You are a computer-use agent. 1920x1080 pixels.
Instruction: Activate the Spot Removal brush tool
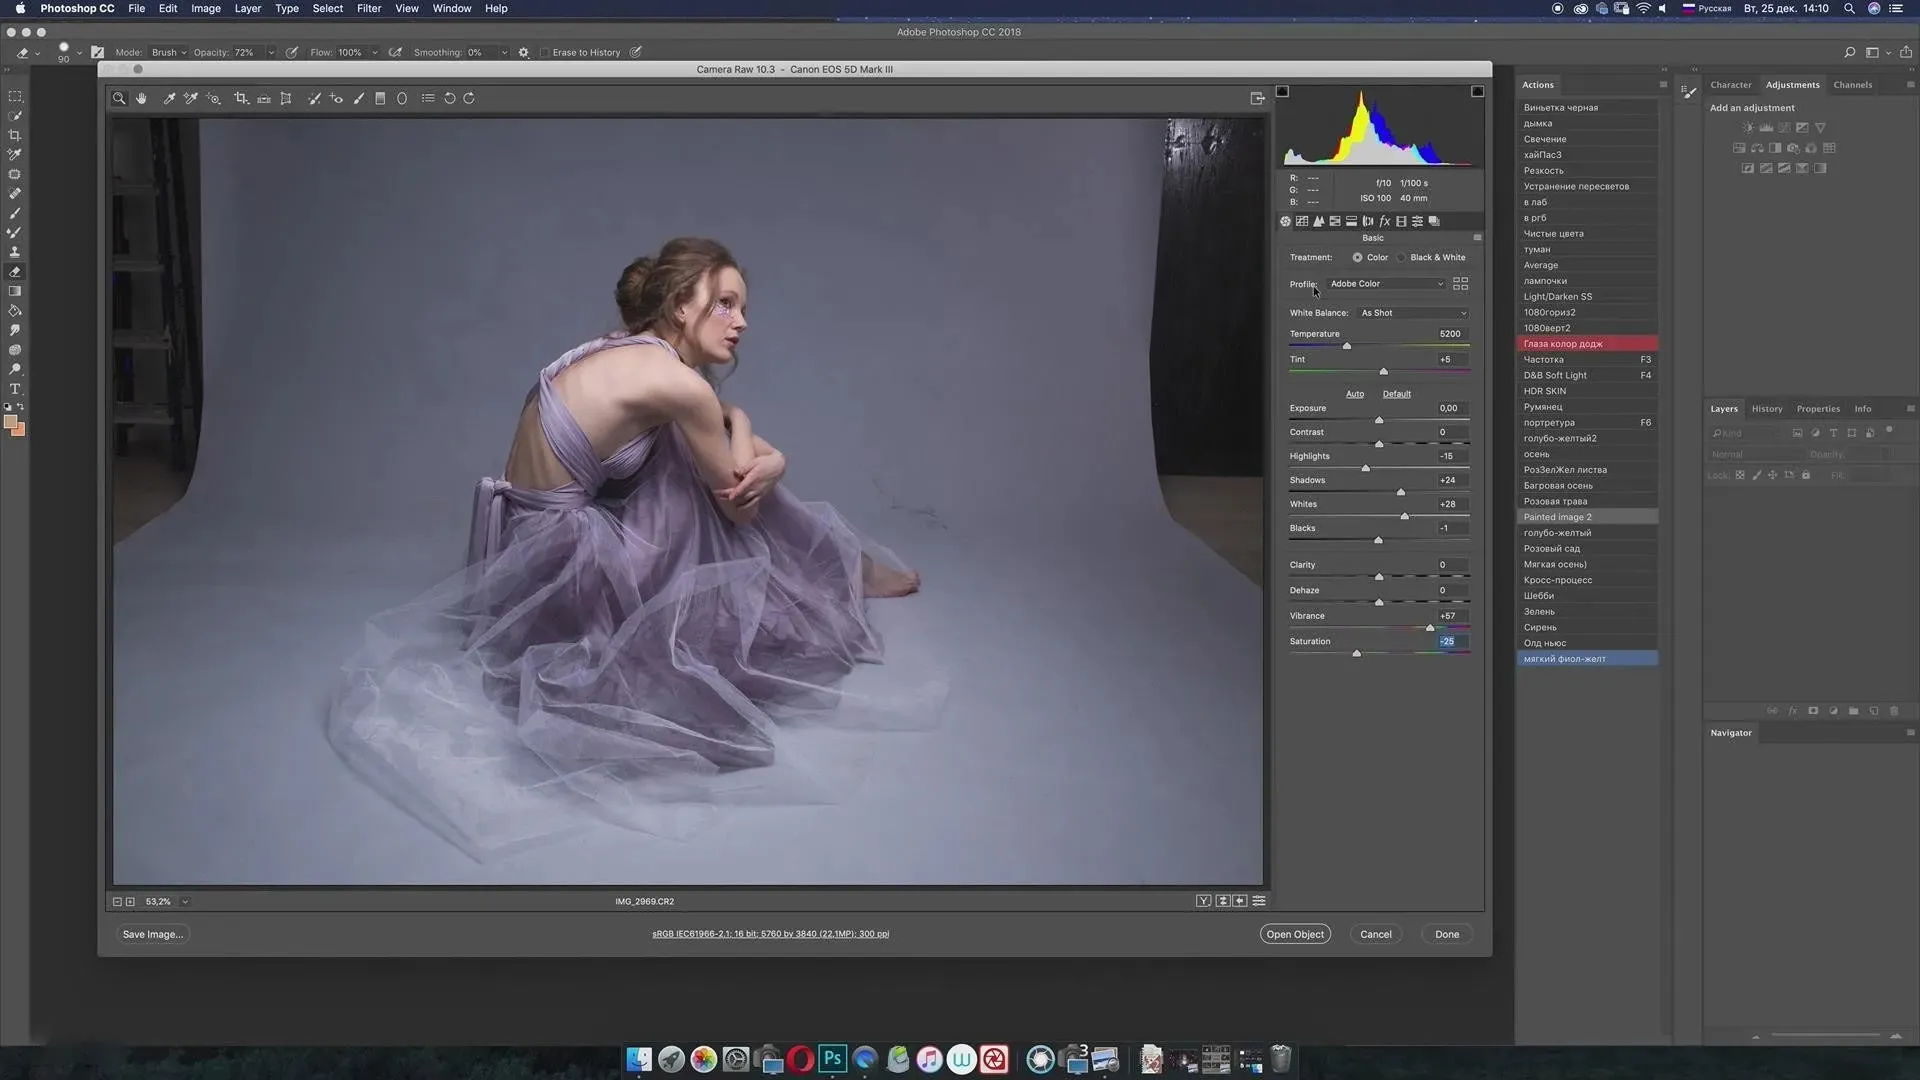[x=314, y=98]
